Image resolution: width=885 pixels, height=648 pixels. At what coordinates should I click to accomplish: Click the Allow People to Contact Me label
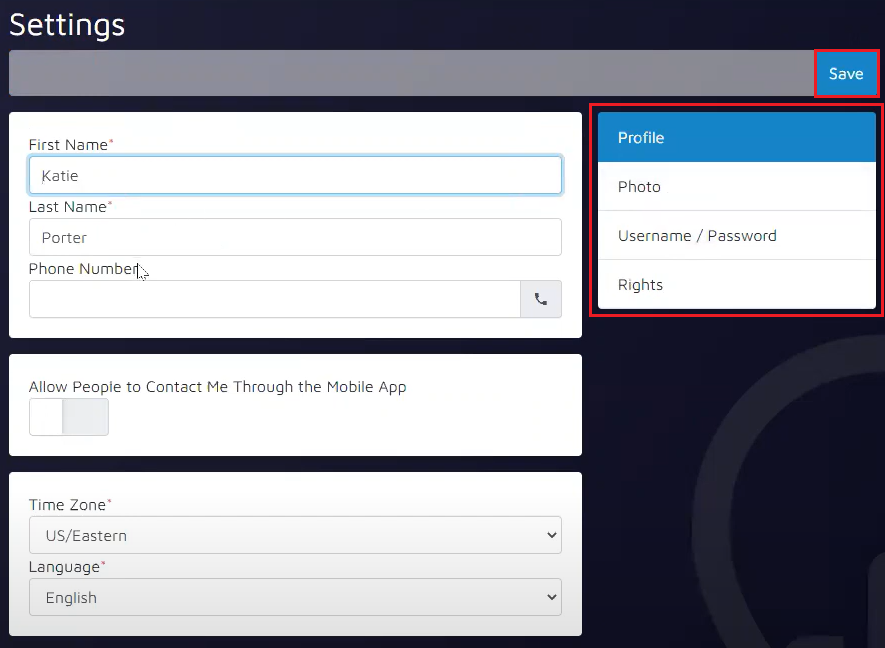click(217, 387)
